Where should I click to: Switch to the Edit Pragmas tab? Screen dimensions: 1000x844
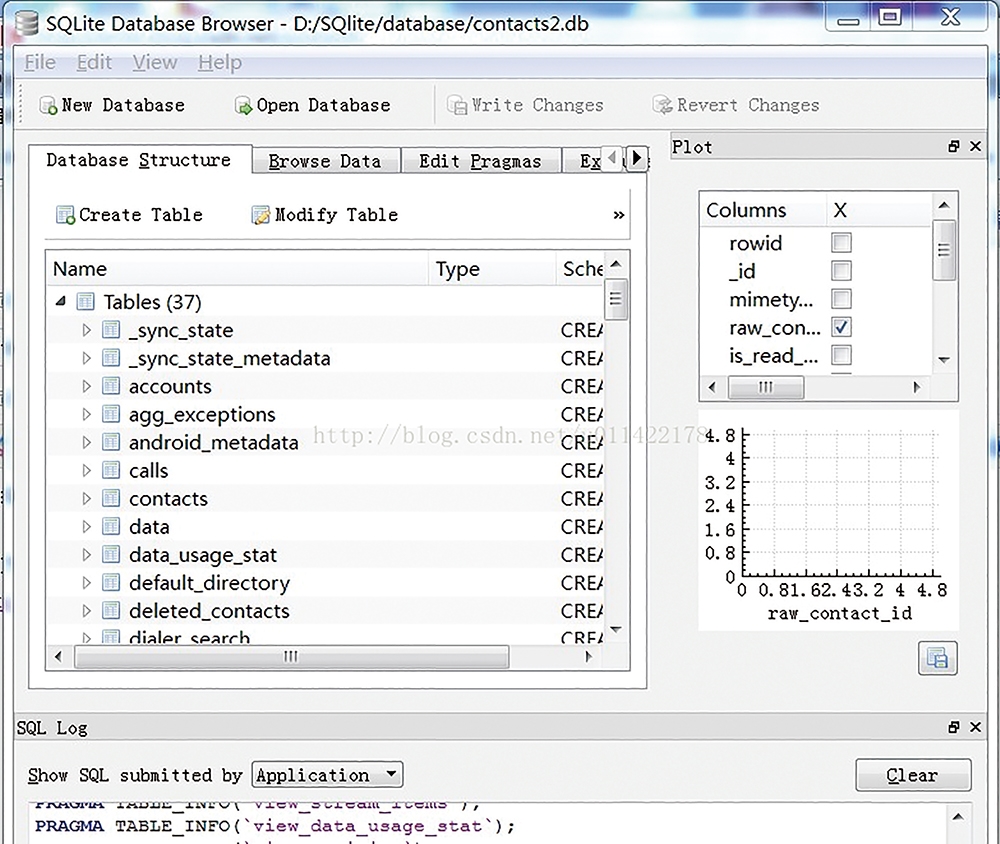pos(481,161)
